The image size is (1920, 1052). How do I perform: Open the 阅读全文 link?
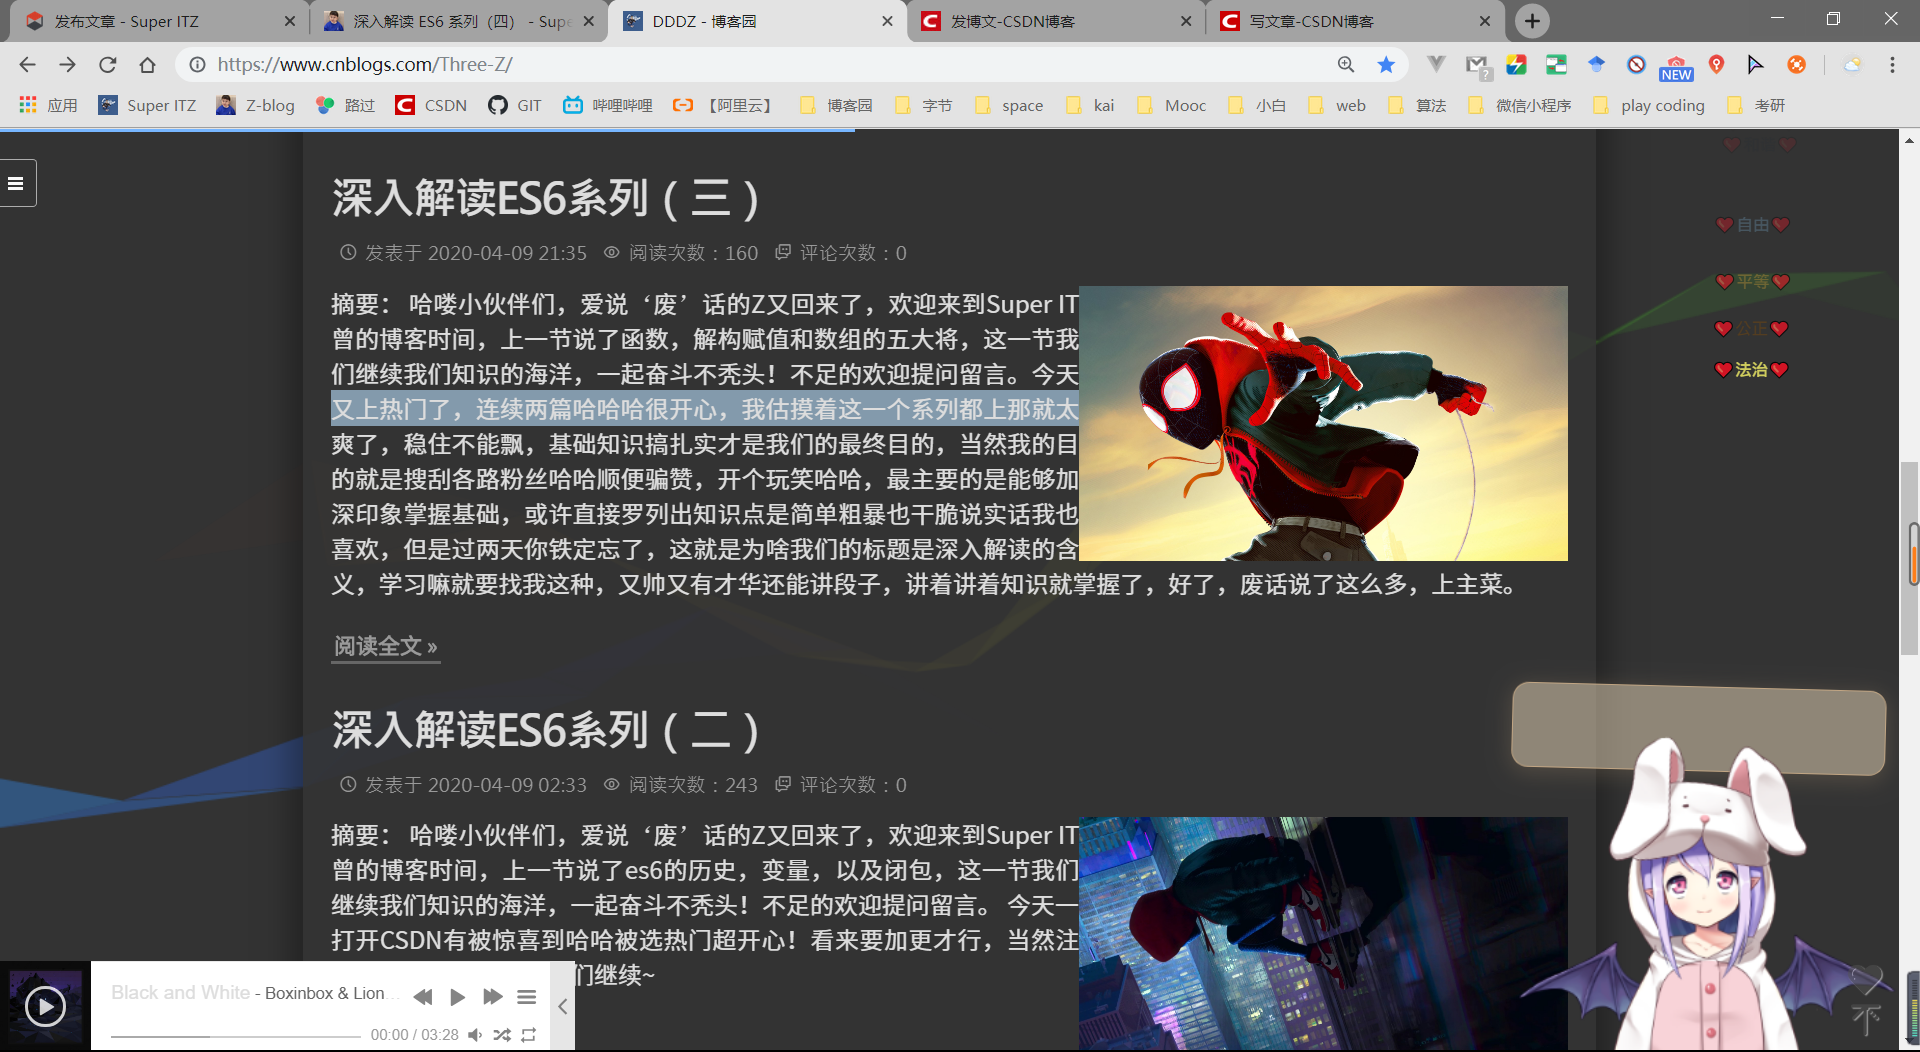383,646
